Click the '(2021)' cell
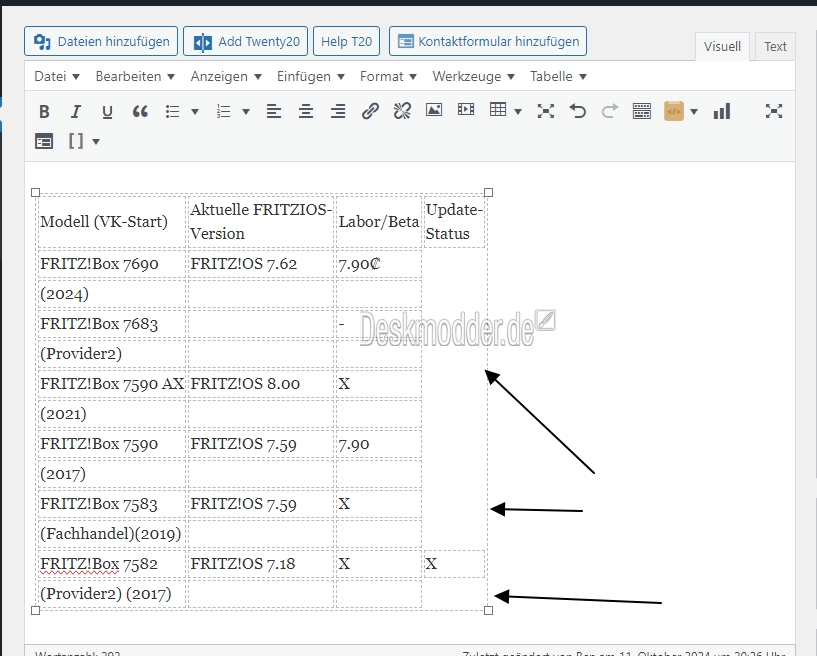The width and height of the screenshot is (817, 656). pyautogui.click(x=112, y=414)
